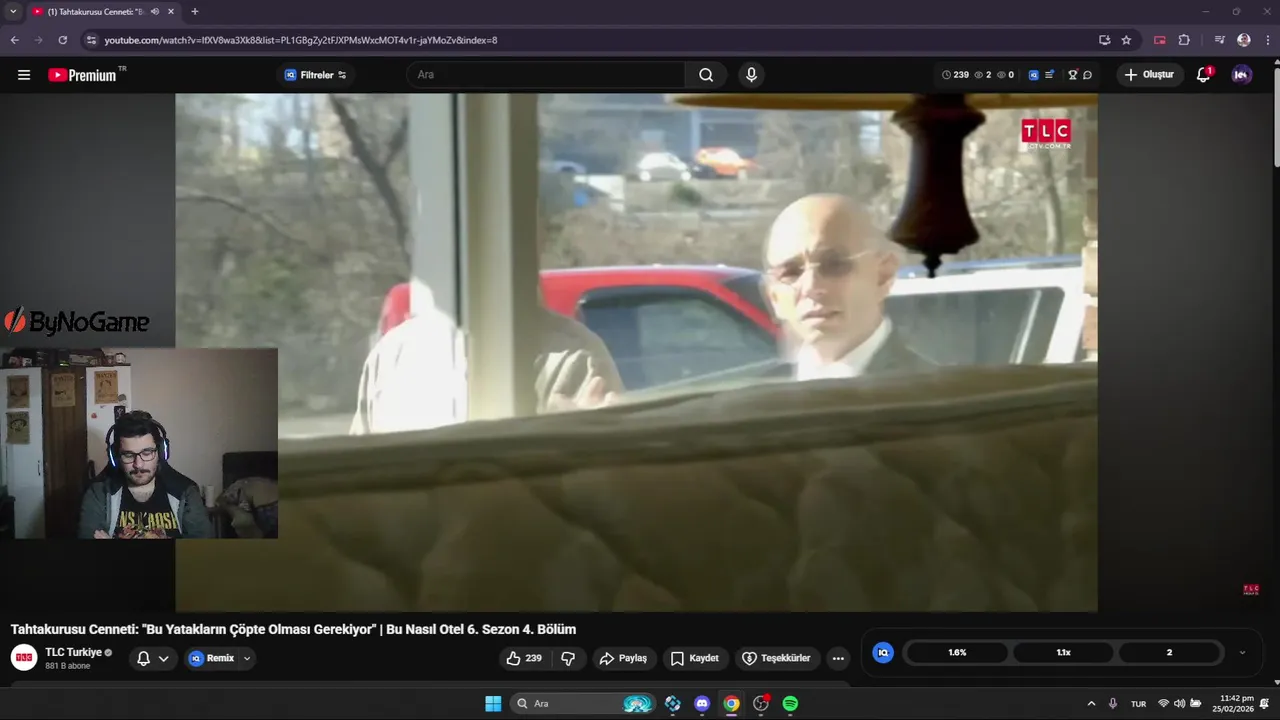Viewport: 1280px width, 720px height.
Task: Click the blue IQ icon beside stats pills
Action: point(883,652)
